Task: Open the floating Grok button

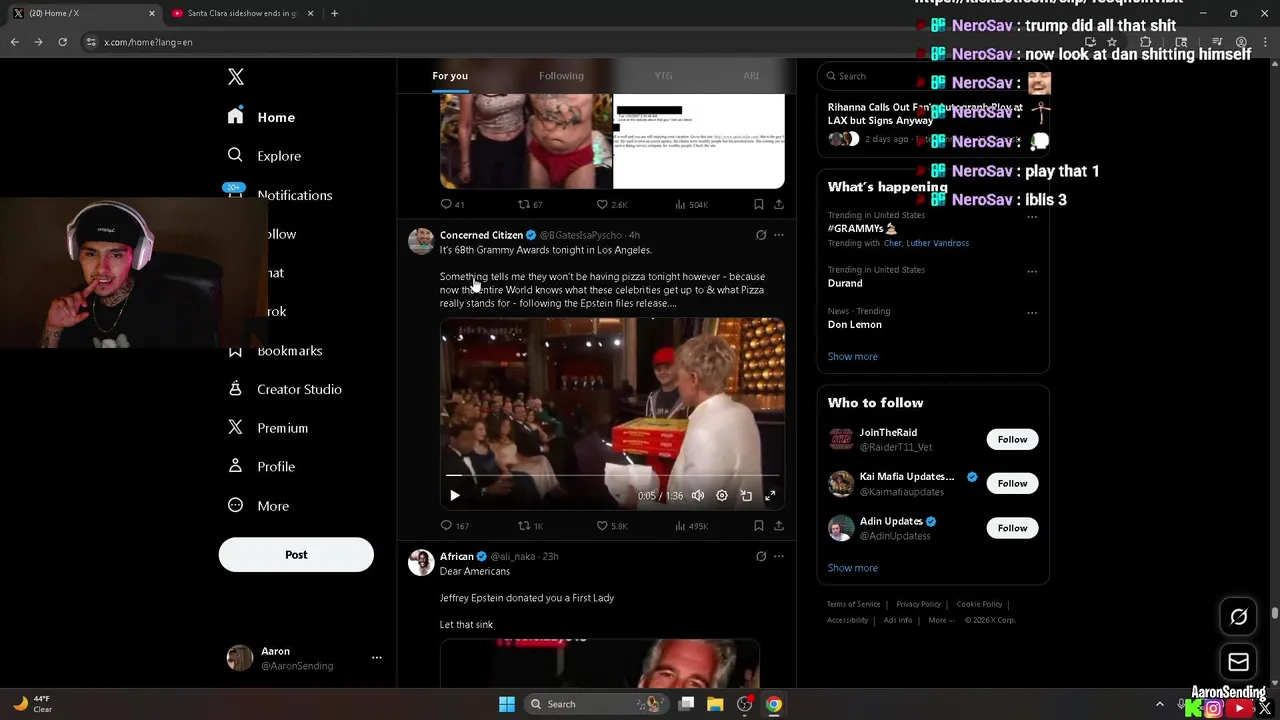Action: pyautogui.click(x=1238, y=617)
